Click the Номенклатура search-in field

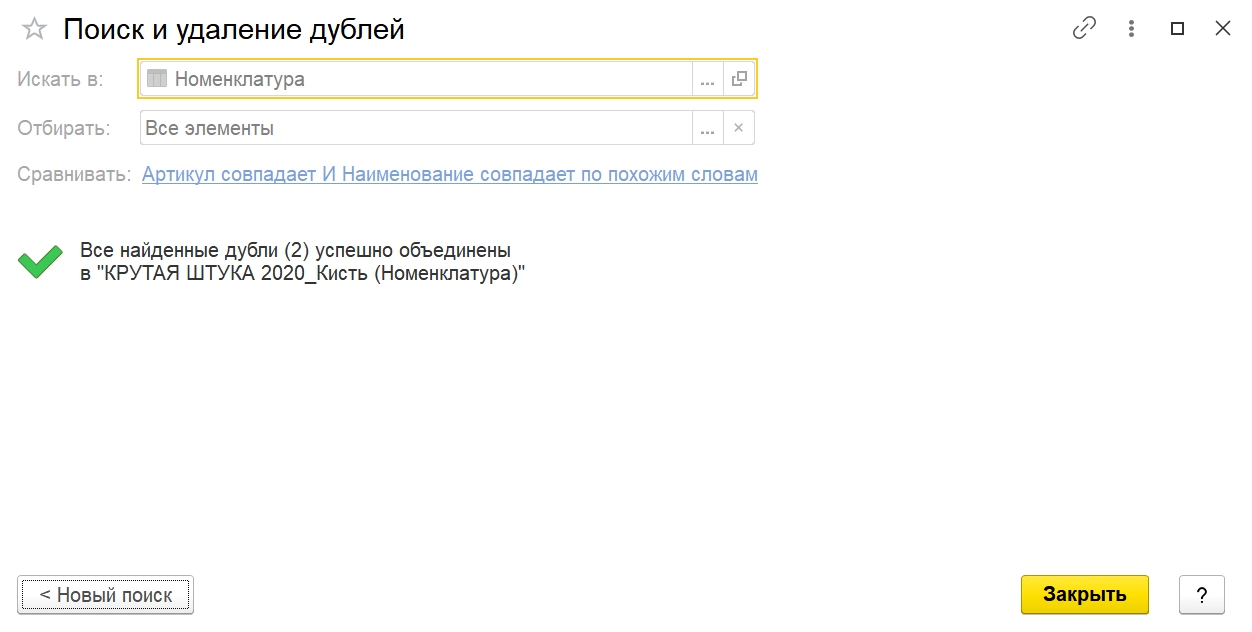(416, 79)
